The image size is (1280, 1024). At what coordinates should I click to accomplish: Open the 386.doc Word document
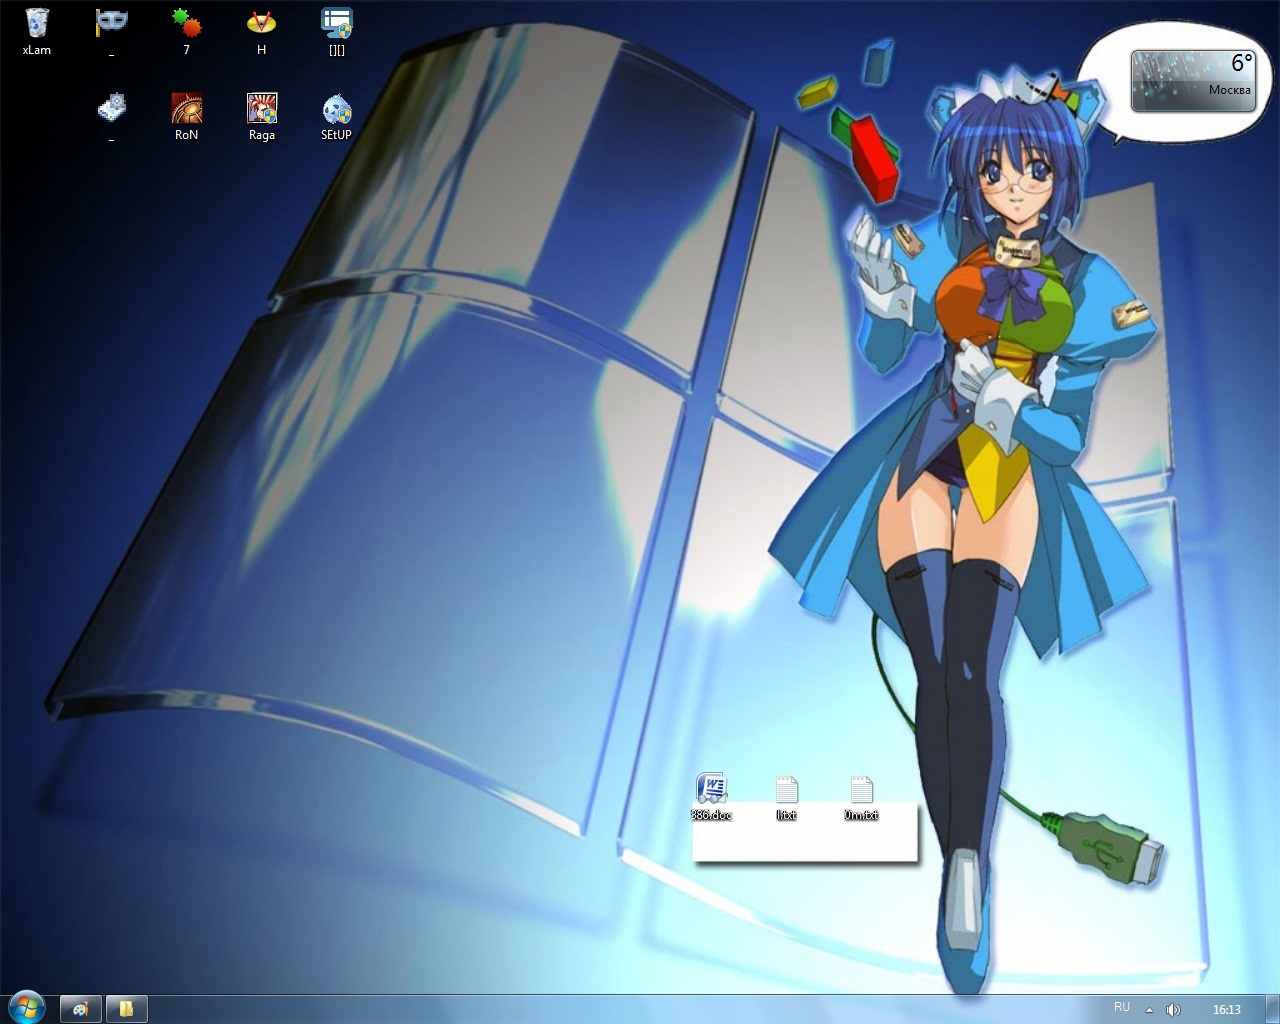[711, 797]
